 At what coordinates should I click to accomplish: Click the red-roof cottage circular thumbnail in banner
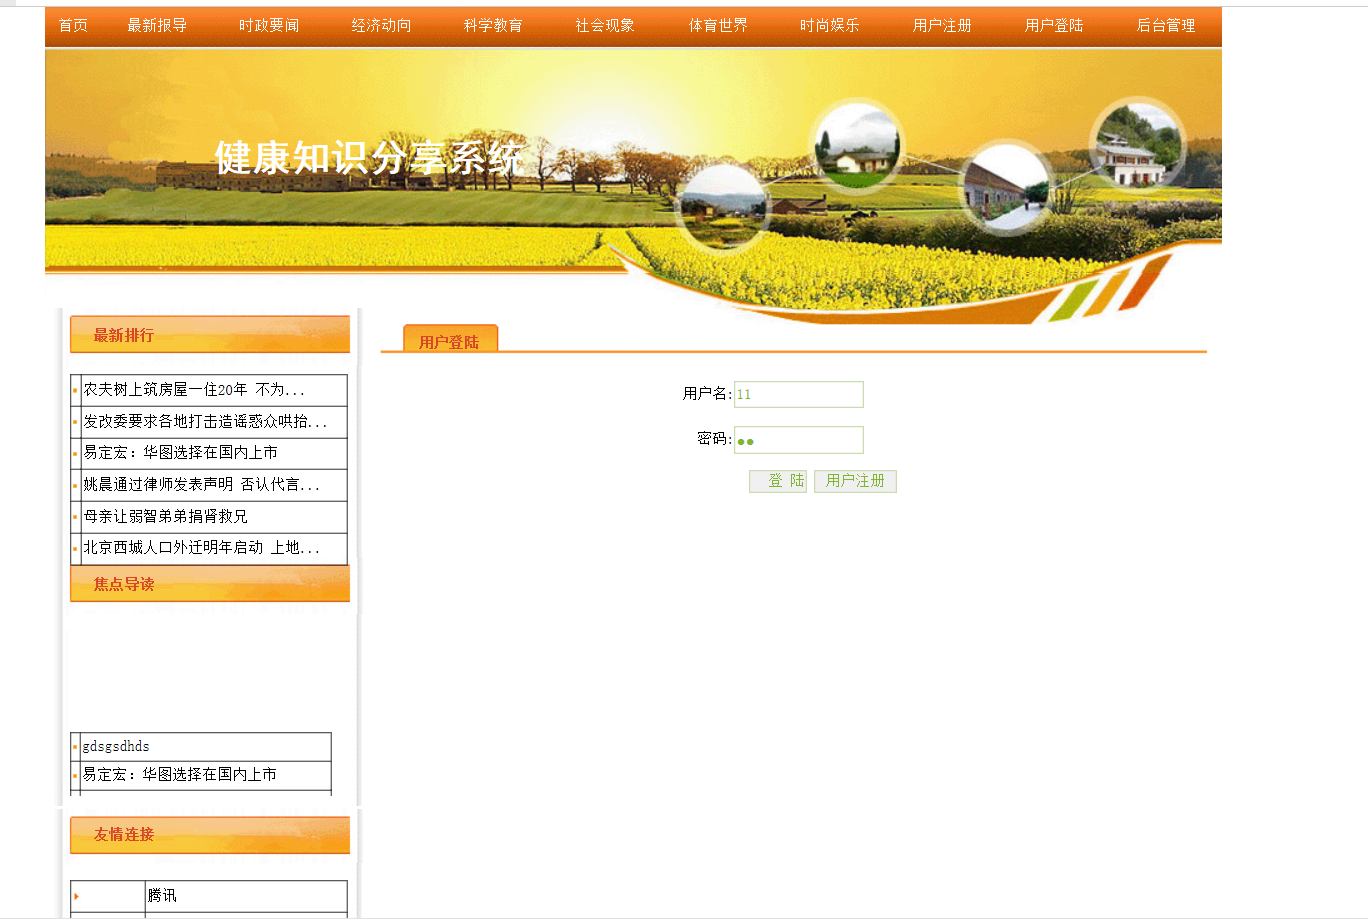coord(856,147)
